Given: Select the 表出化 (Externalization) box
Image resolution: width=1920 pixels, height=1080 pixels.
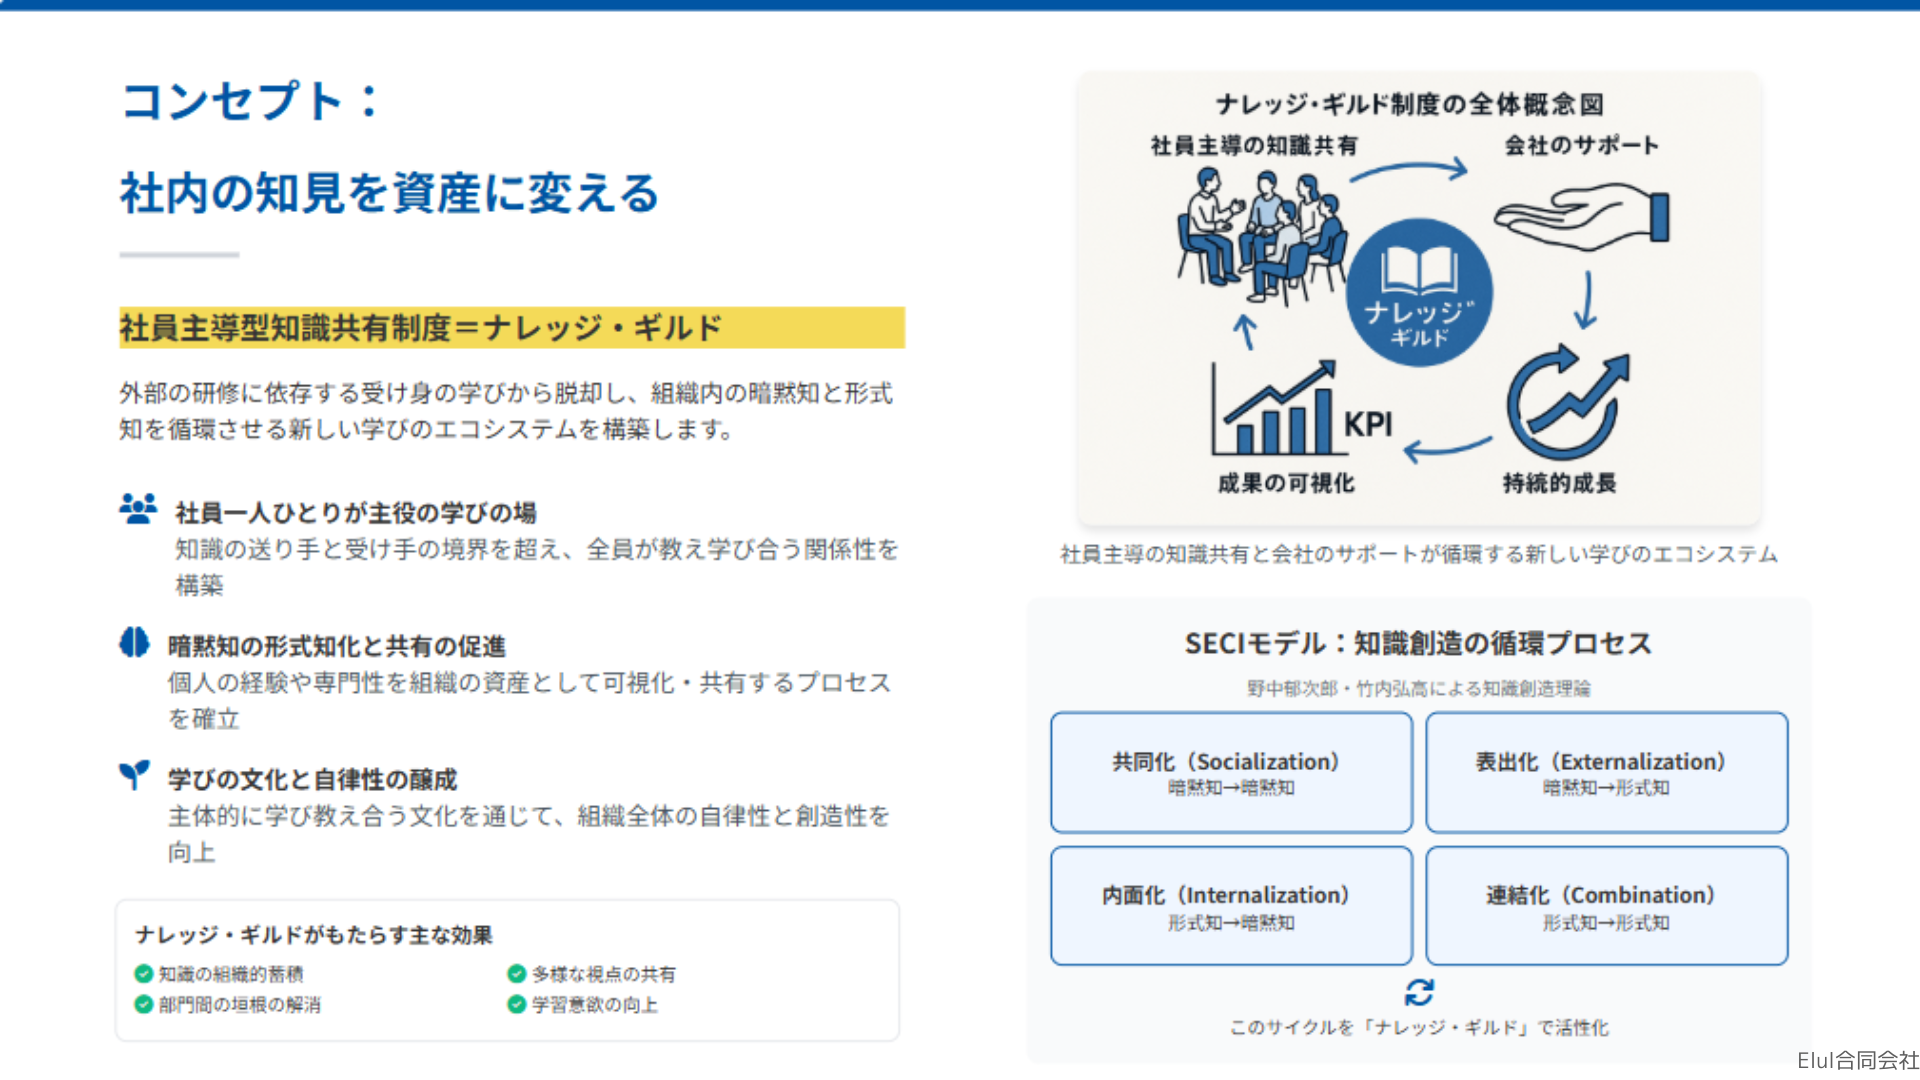Looking at the screenshot, I should 1606,772.
